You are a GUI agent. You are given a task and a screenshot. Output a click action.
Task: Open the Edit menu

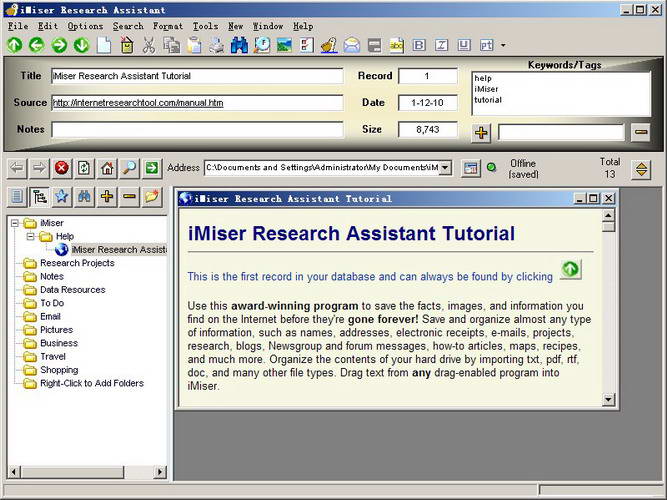coord(48,26)
